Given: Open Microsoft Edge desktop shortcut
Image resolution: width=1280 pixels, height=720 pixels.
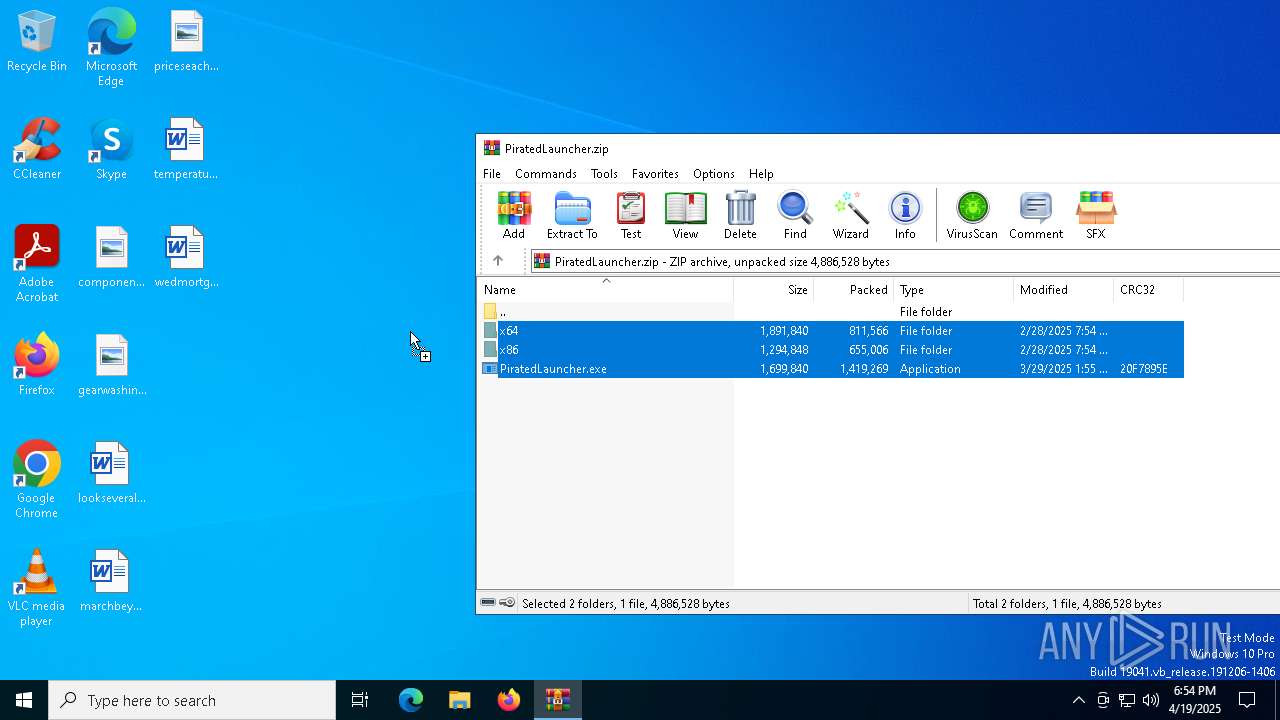Looking at the screenshot, I should [111, 48].
